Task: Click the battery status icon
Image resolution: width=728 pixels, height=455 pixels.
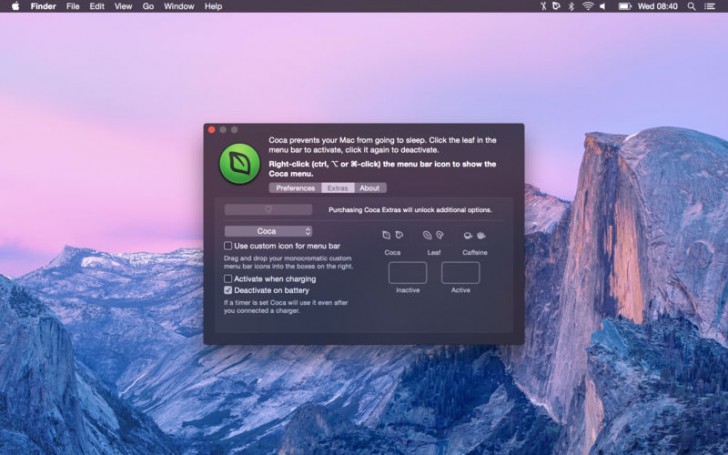Action: [624, 6]
